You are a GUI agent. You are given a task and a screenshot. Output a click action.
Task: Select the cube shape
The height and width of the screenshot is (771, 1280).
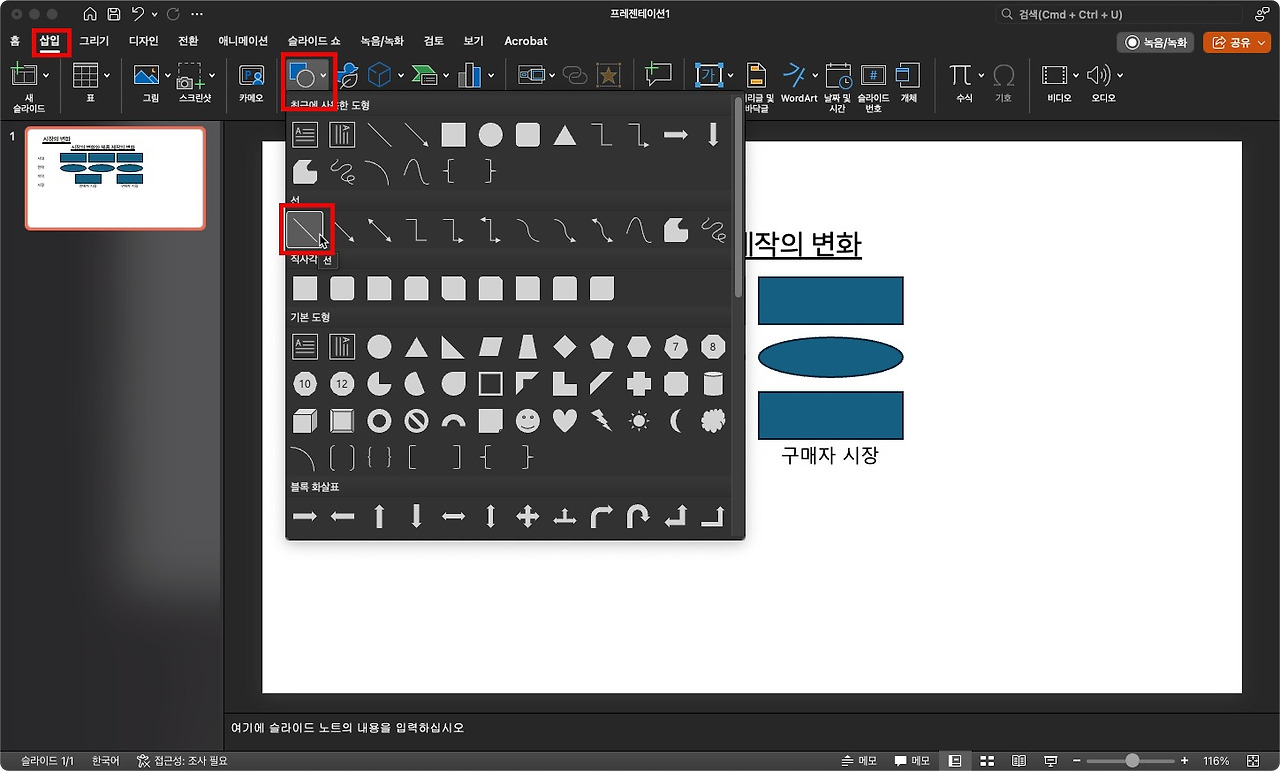[305, 421]
